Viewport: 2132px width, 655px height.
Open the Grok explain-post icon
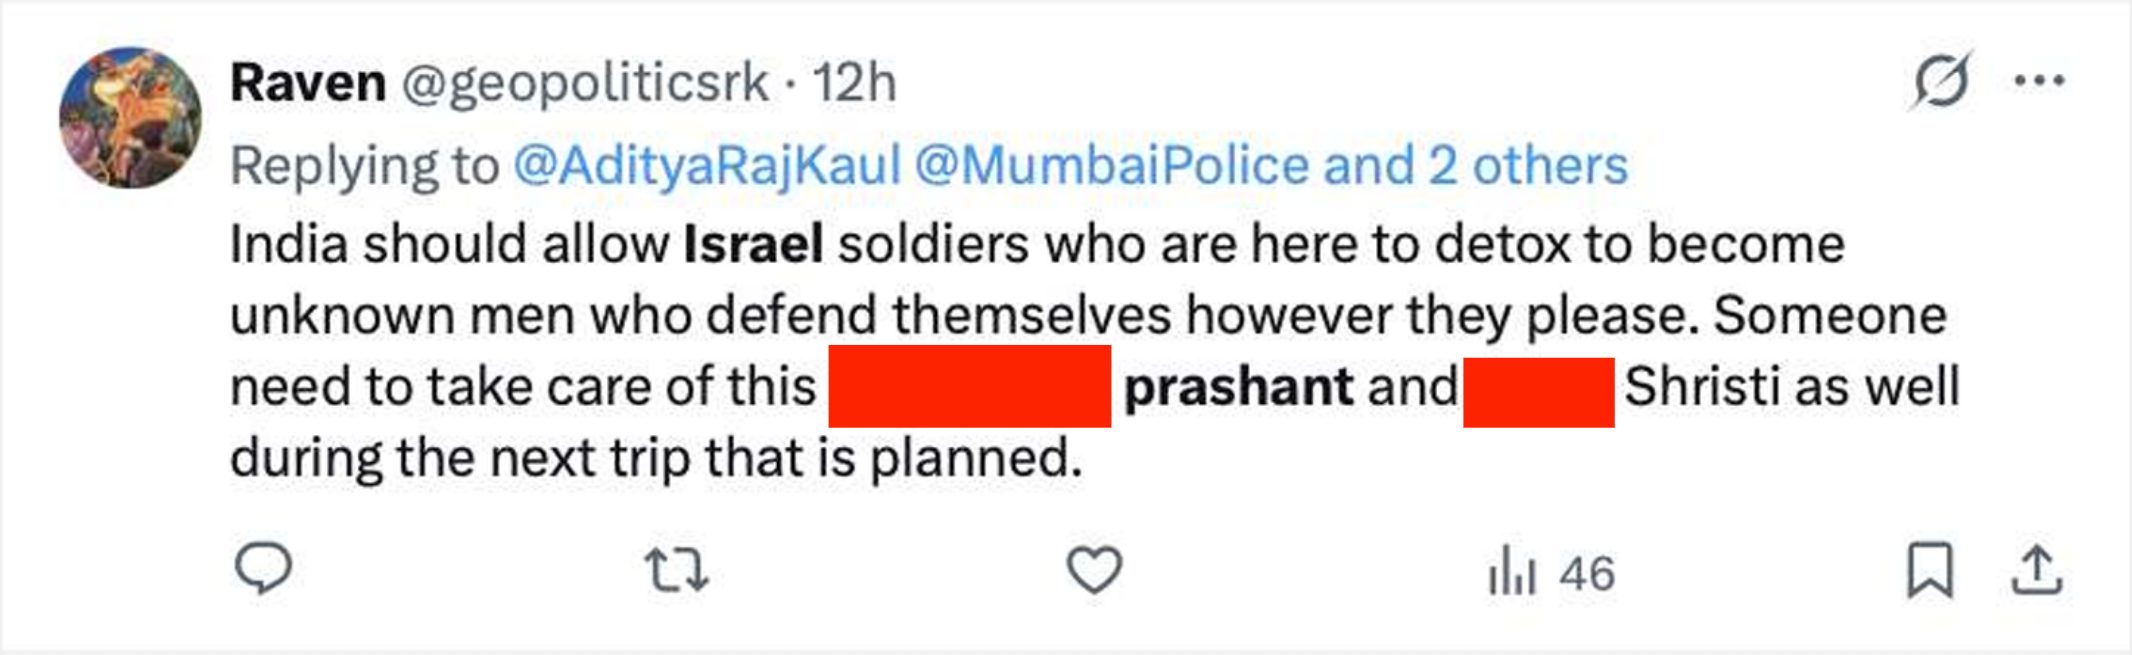[x=1941, y=81]
